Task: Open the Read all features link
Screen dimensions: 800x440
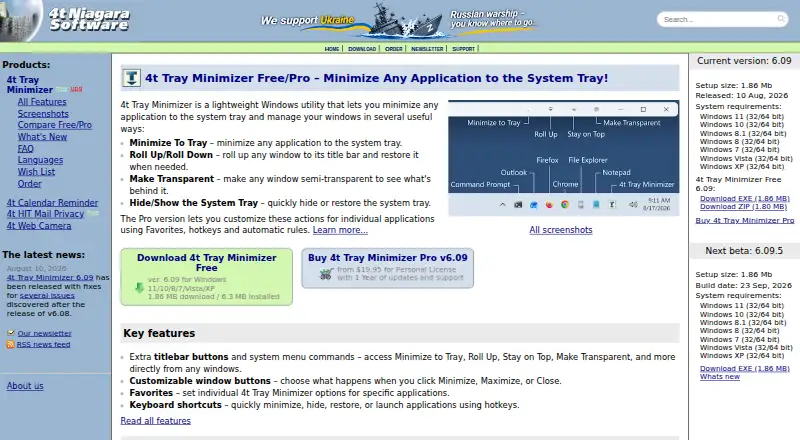Action: pos(156,421)
